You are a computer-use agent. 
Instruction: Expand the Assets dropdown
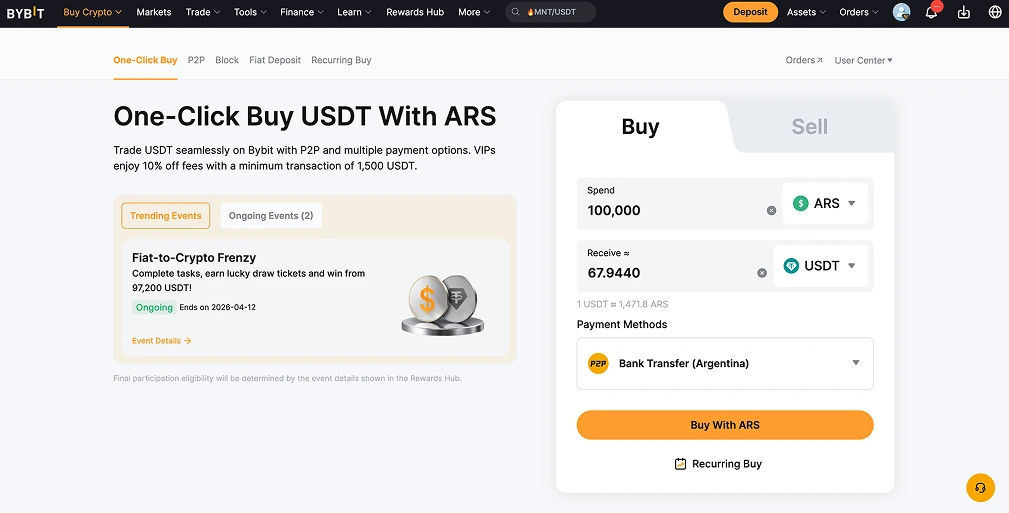coord(806,12)
